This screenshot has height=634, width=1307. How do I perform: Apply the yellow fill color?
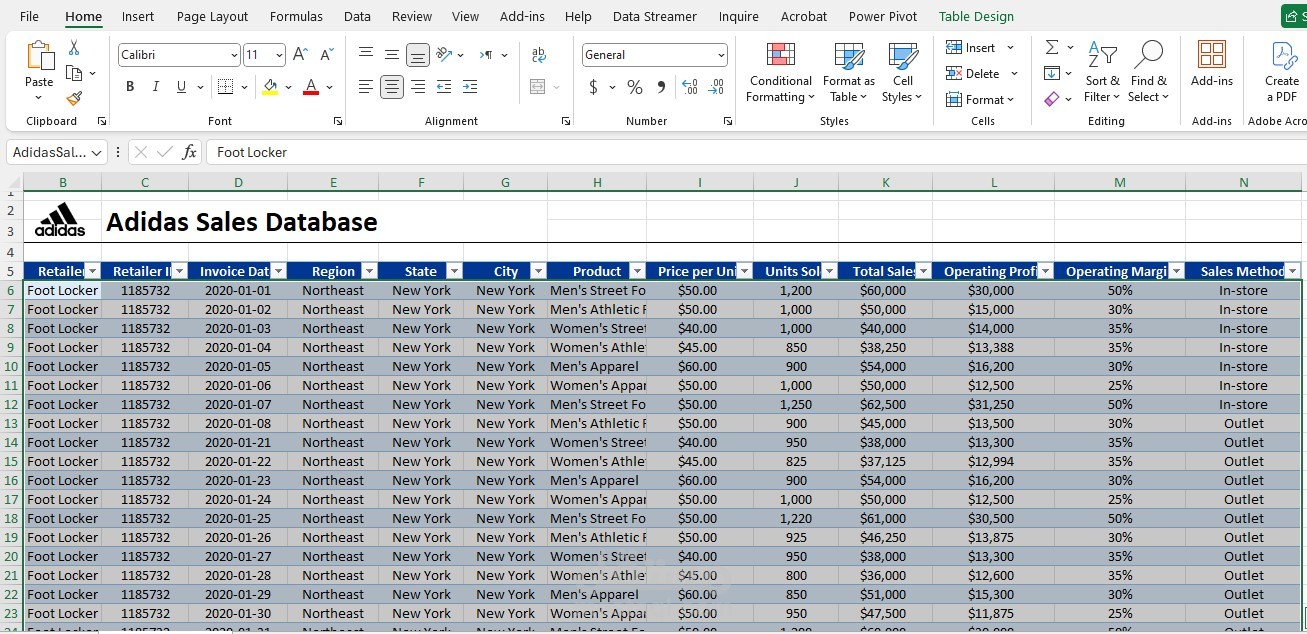[270, 87]
